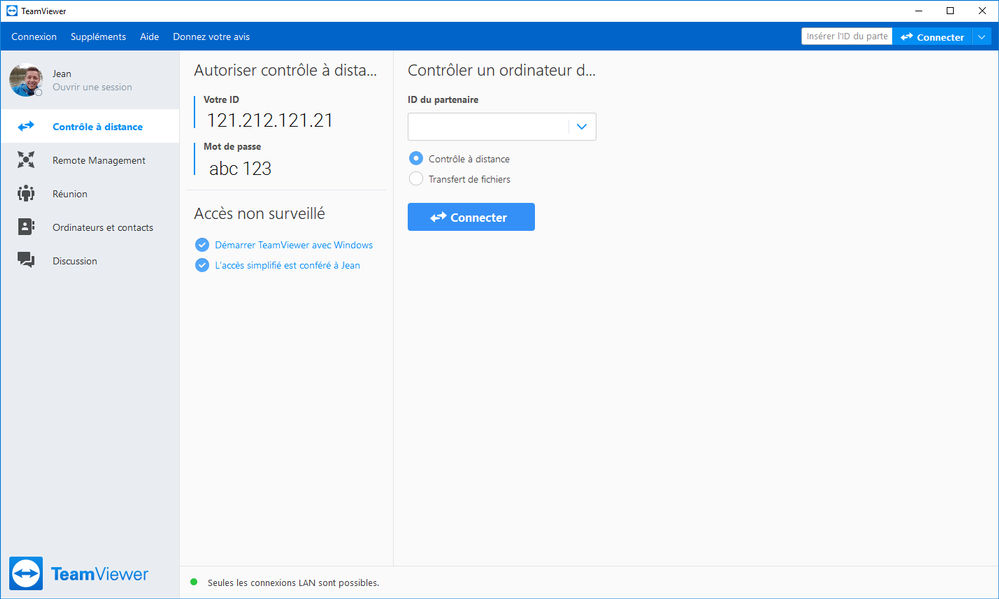Open the Aide menu
This screenshot has width=999, height=599.
pos(149,37)
